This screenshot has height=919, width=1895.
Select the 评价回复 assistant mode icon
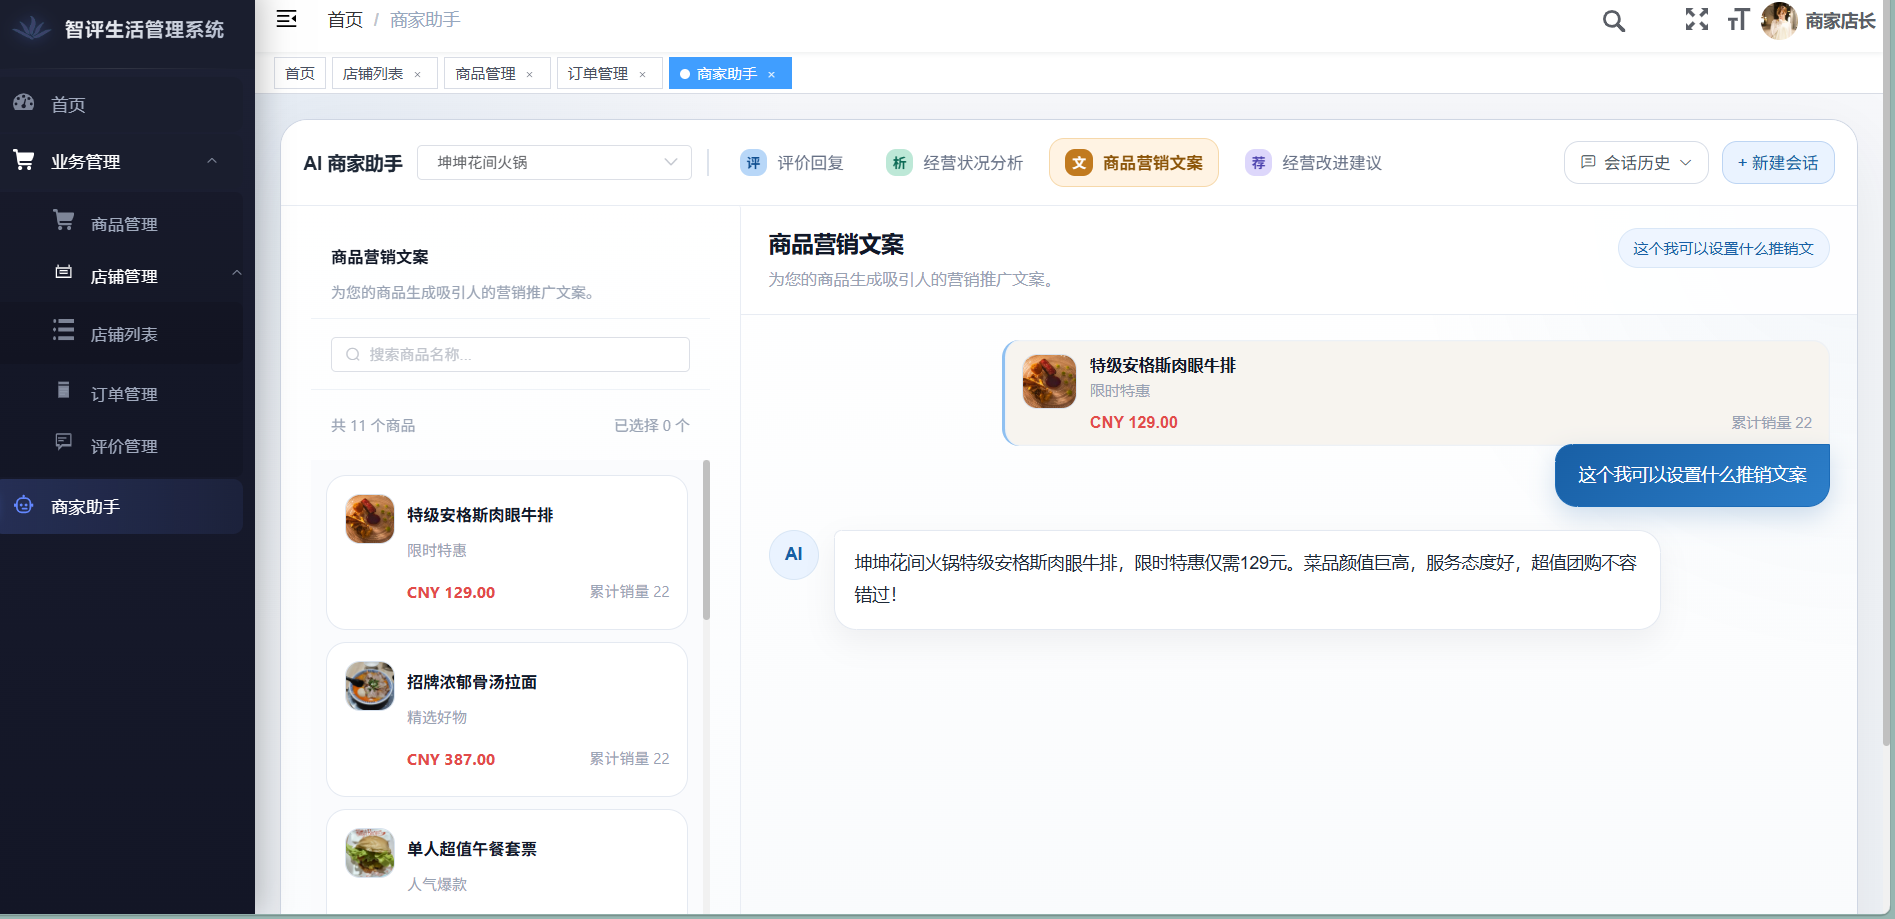(752, 162)
